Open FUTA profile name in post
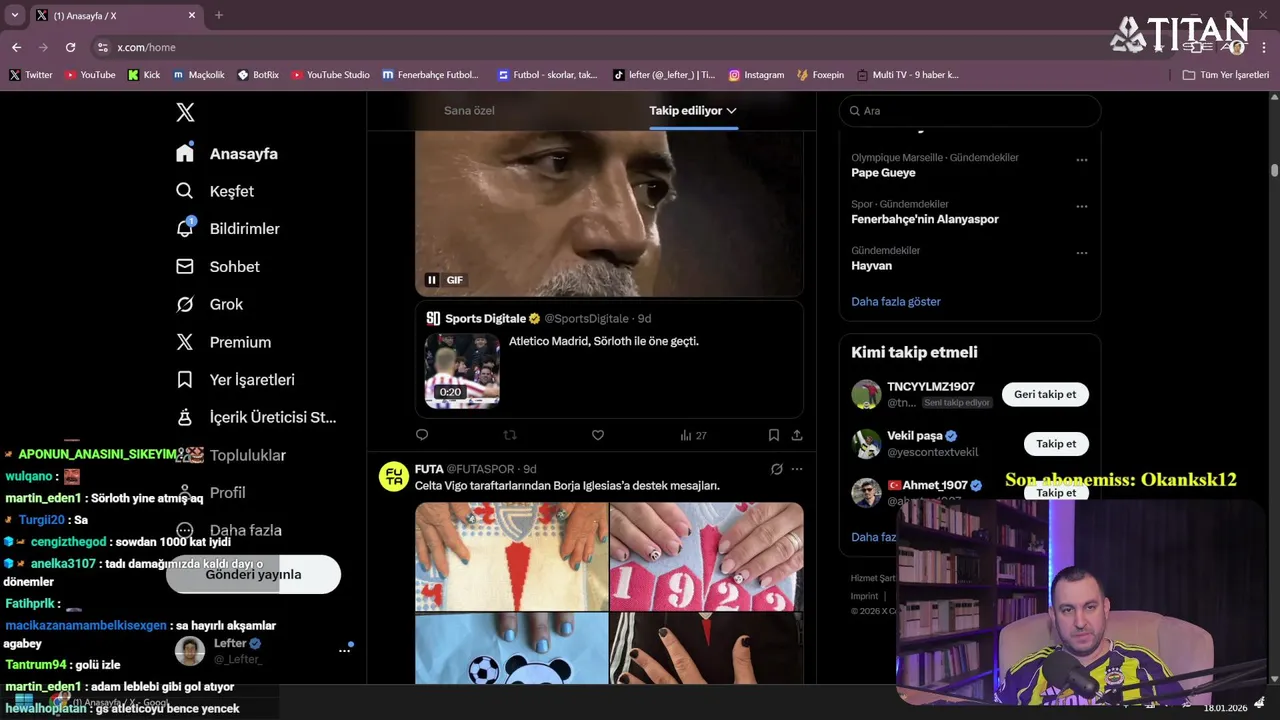The image size is (1280, 720). coord(429,469)
